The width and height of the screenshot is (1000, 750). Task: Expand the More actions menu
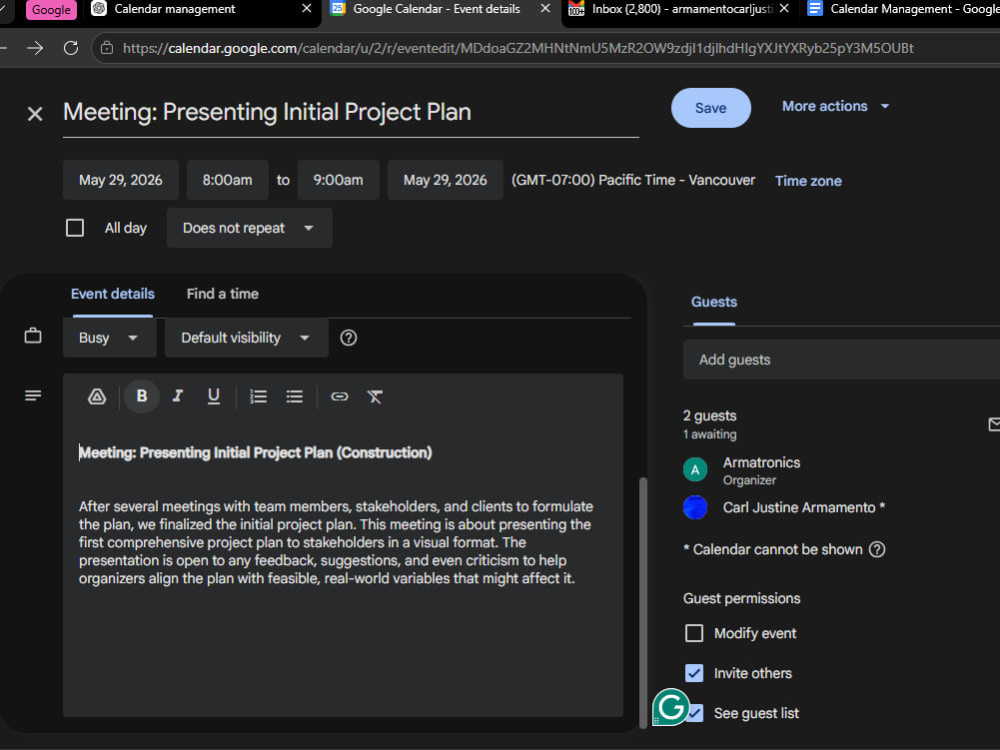pos(836,107)
